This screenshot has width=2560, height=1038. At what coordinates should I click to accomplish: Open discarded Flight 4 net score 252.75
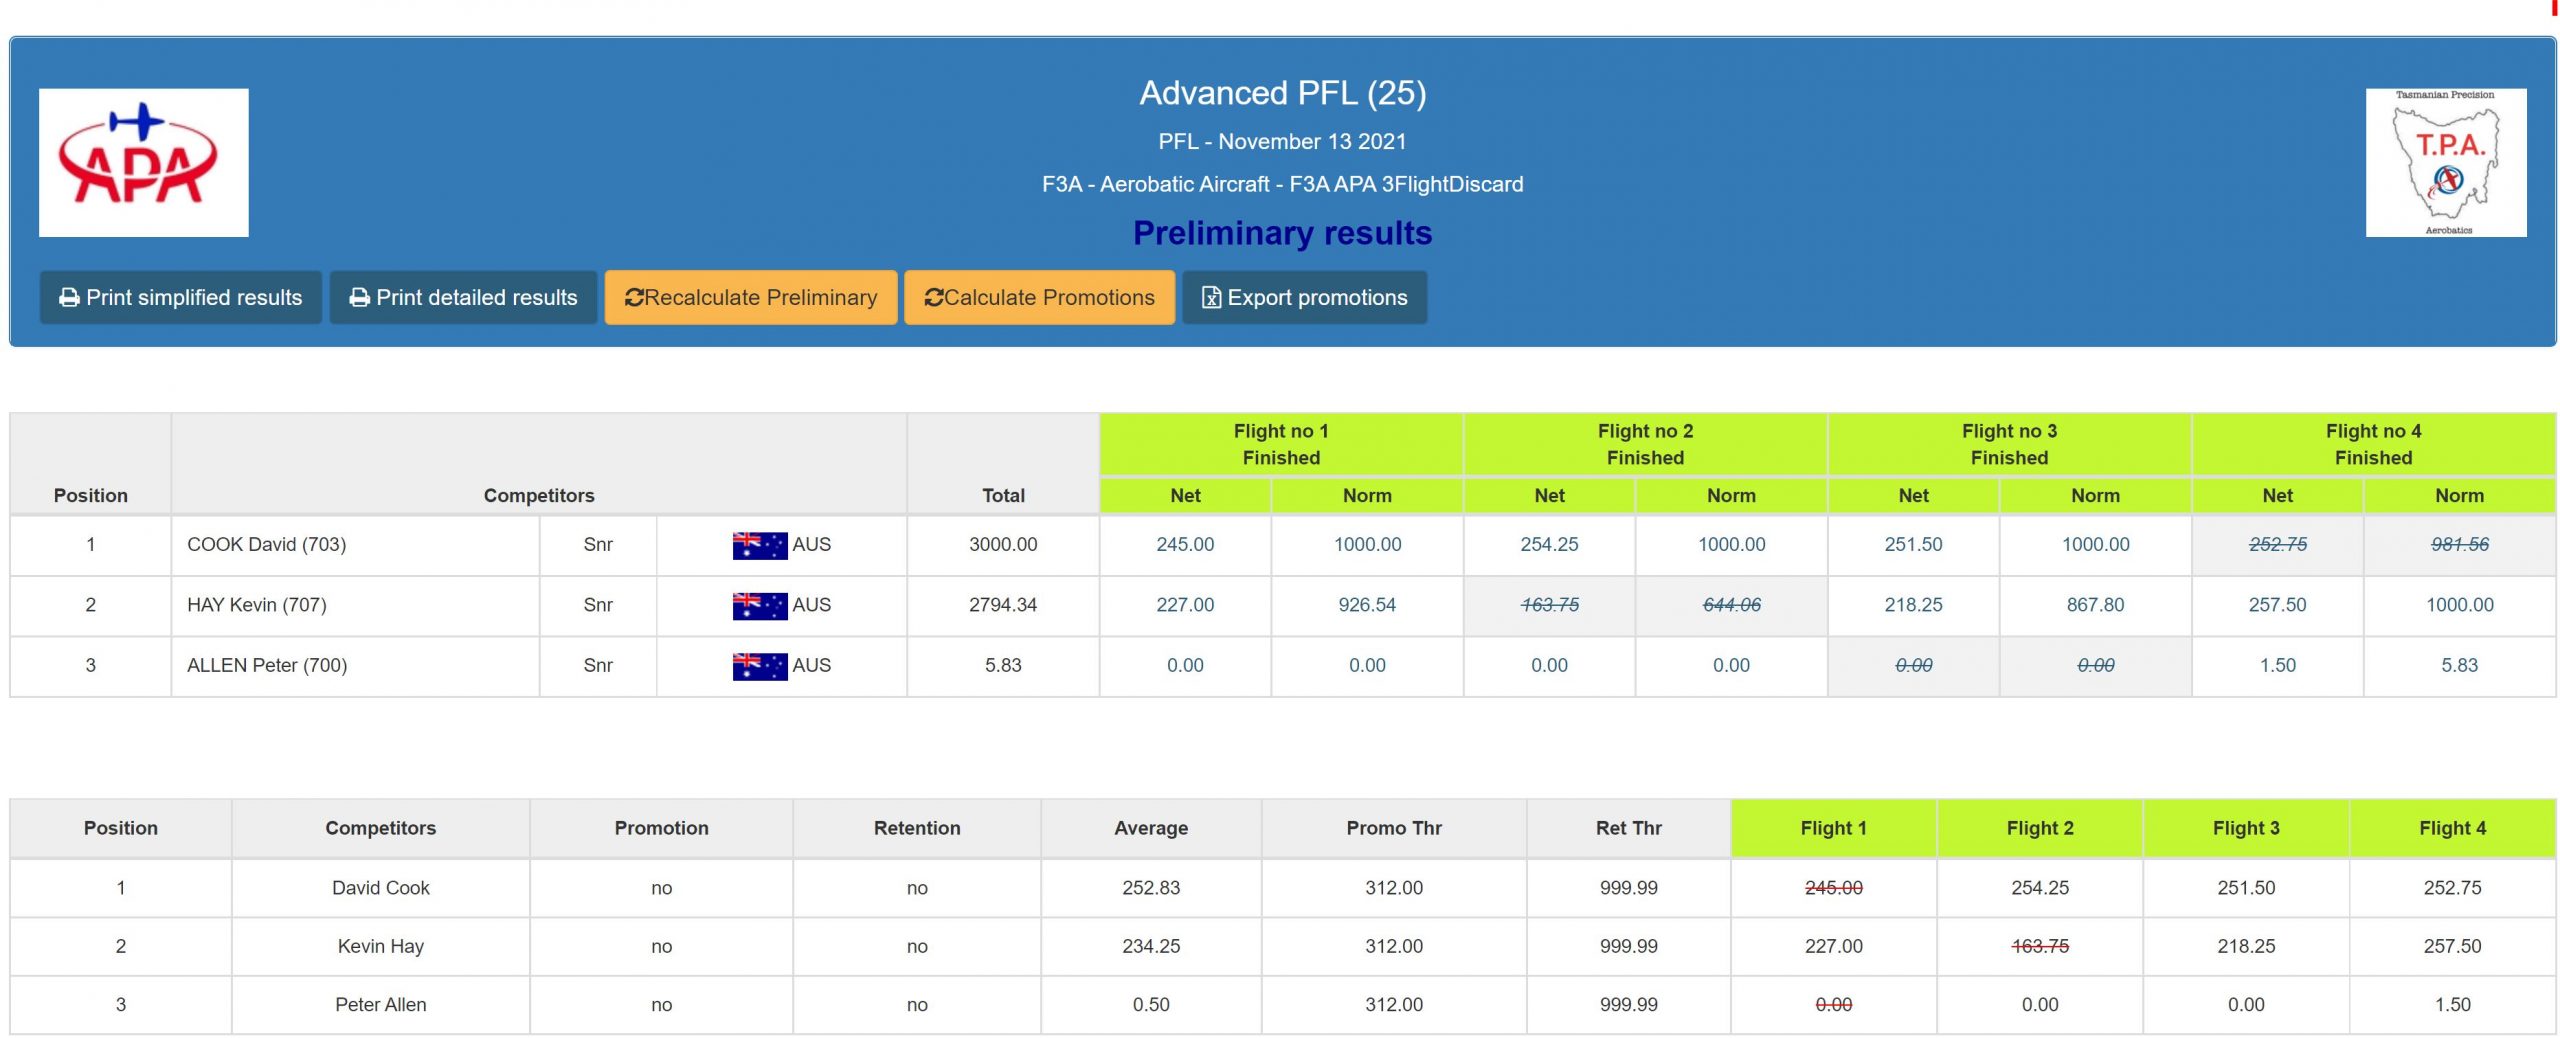click(2277, 545)
